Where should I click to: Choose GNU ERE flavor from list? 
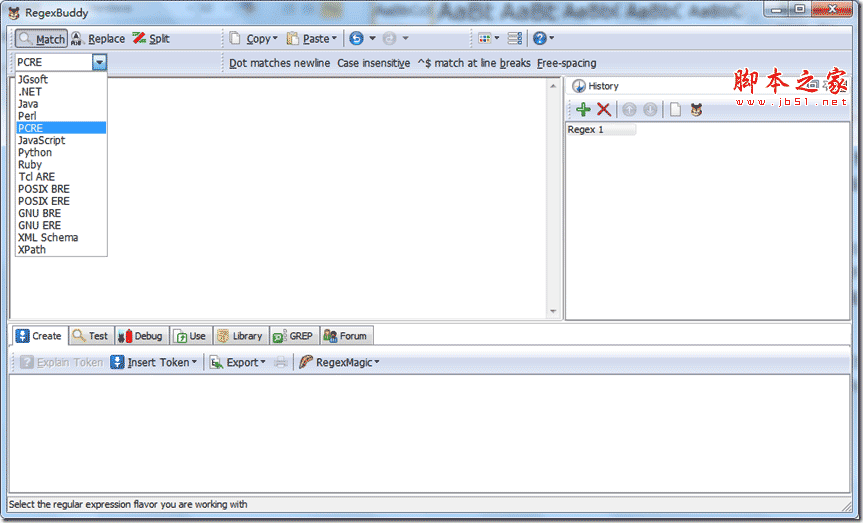pyautogui.click(x=61, y=225)
